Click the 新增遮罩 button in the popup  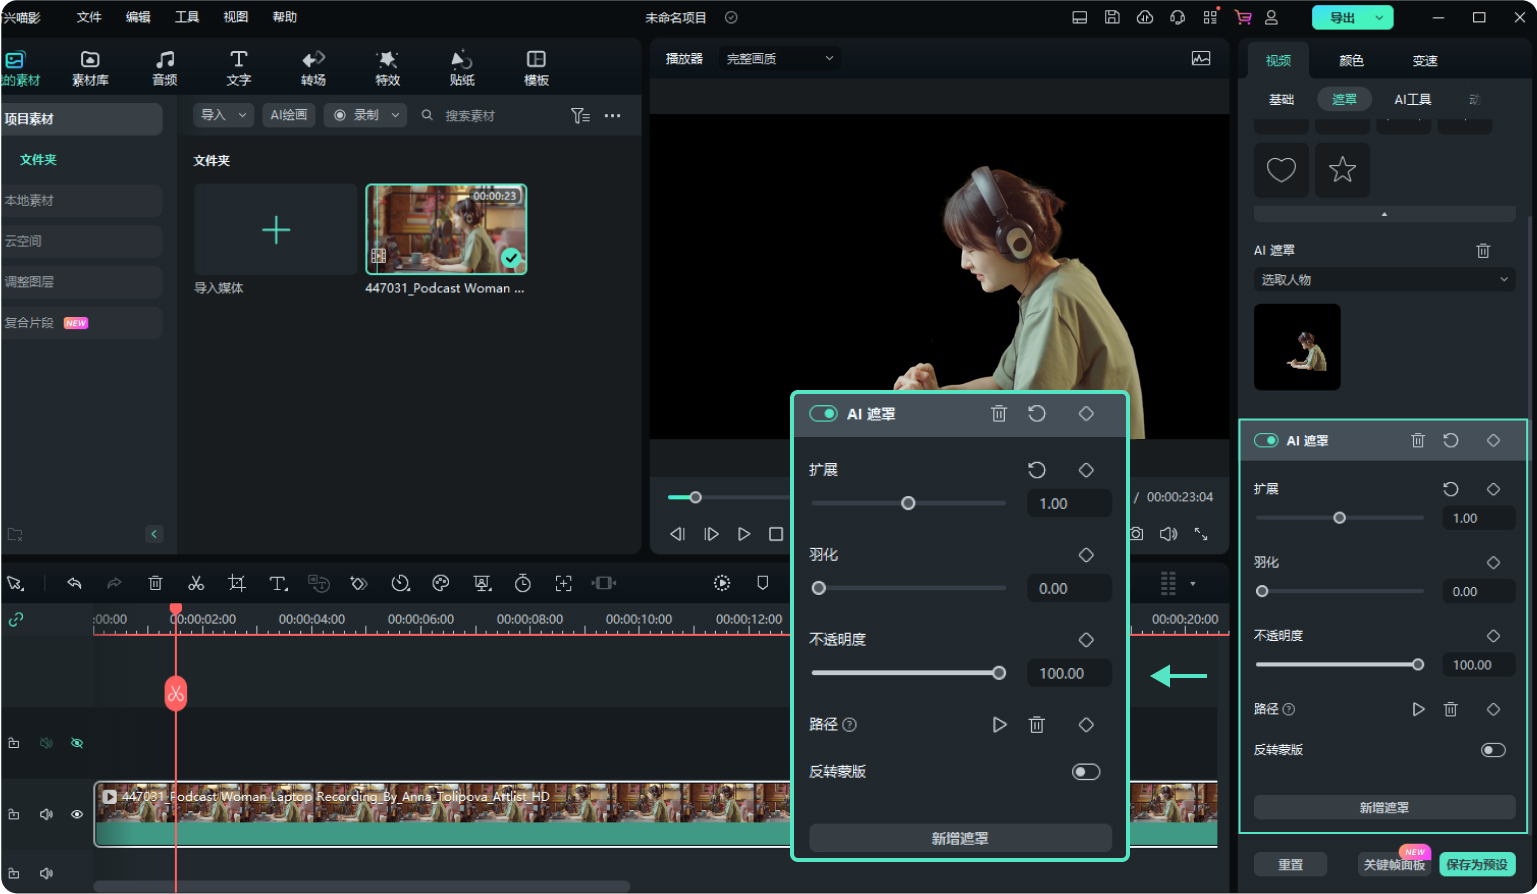point(959,838)
